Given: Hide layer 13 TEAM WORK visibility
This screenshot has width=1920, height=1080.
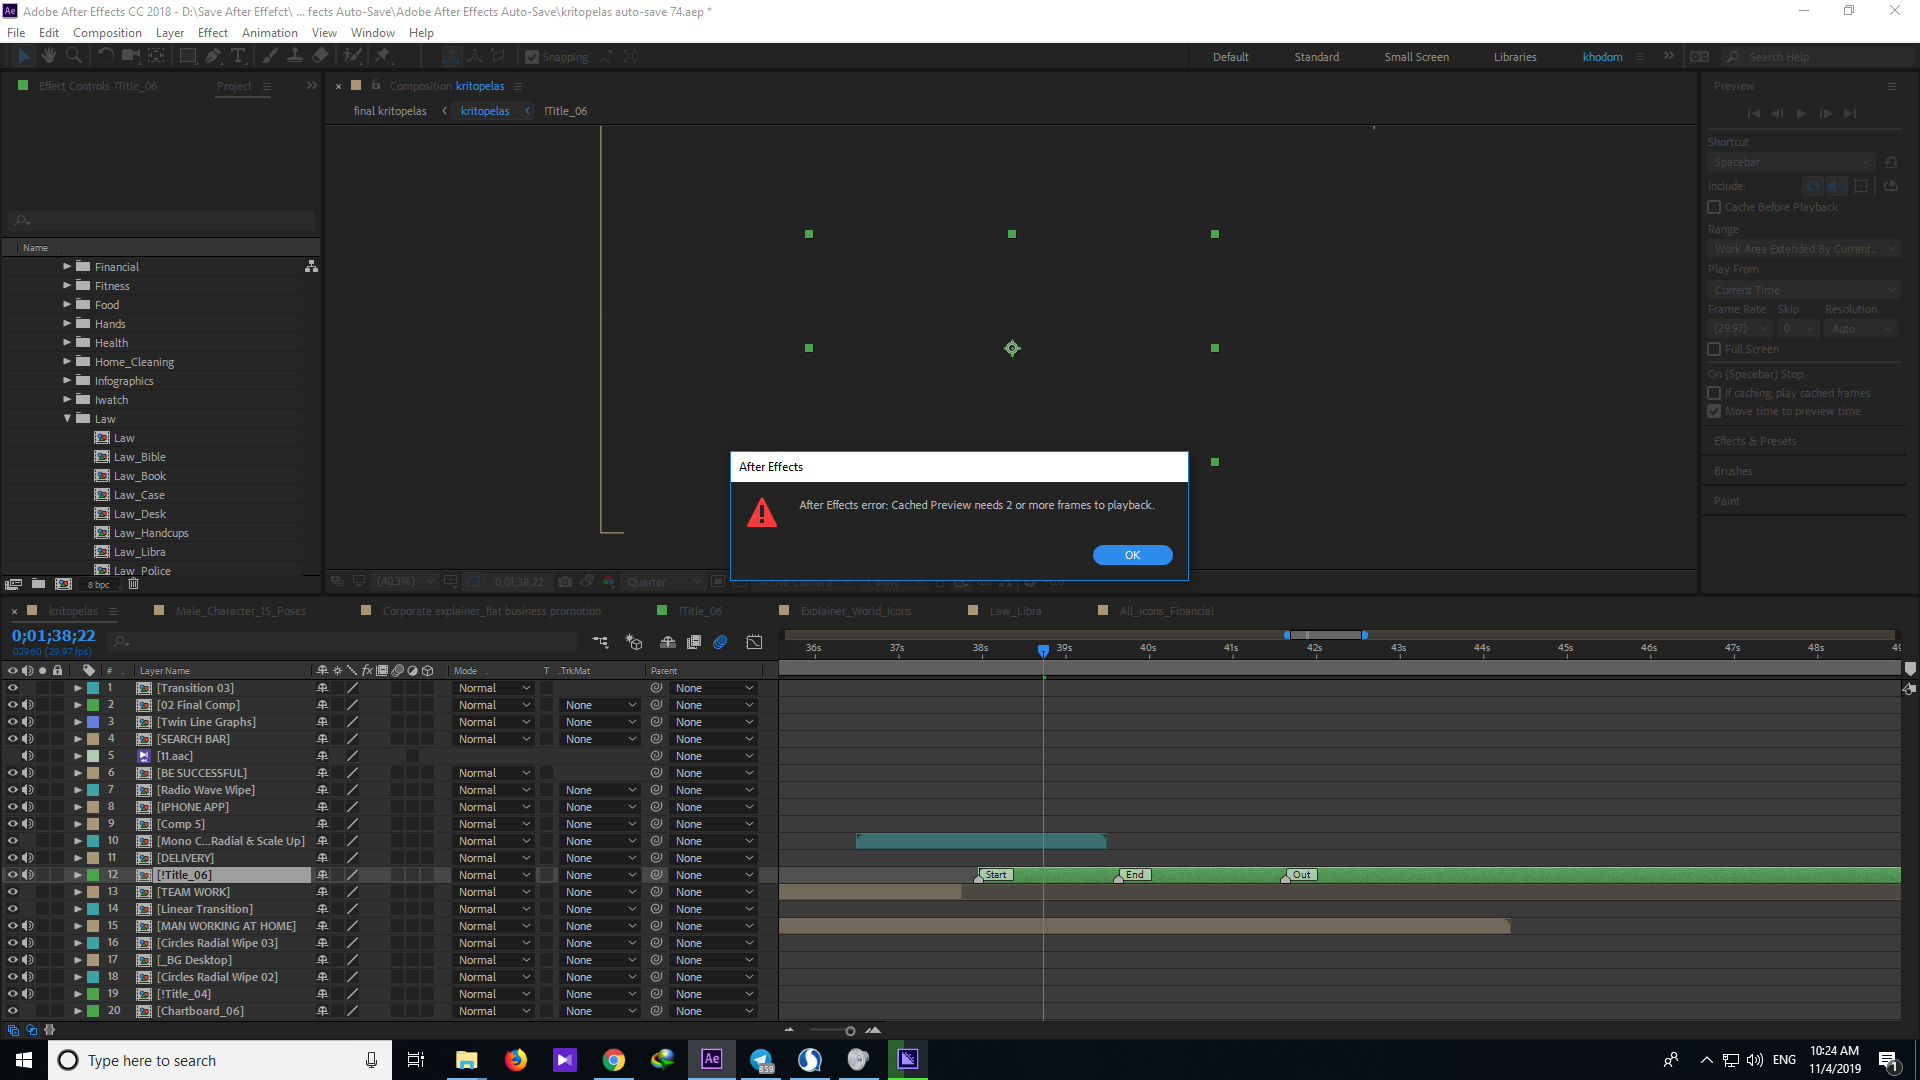Looking at the screenshot, I should [12, 891].
